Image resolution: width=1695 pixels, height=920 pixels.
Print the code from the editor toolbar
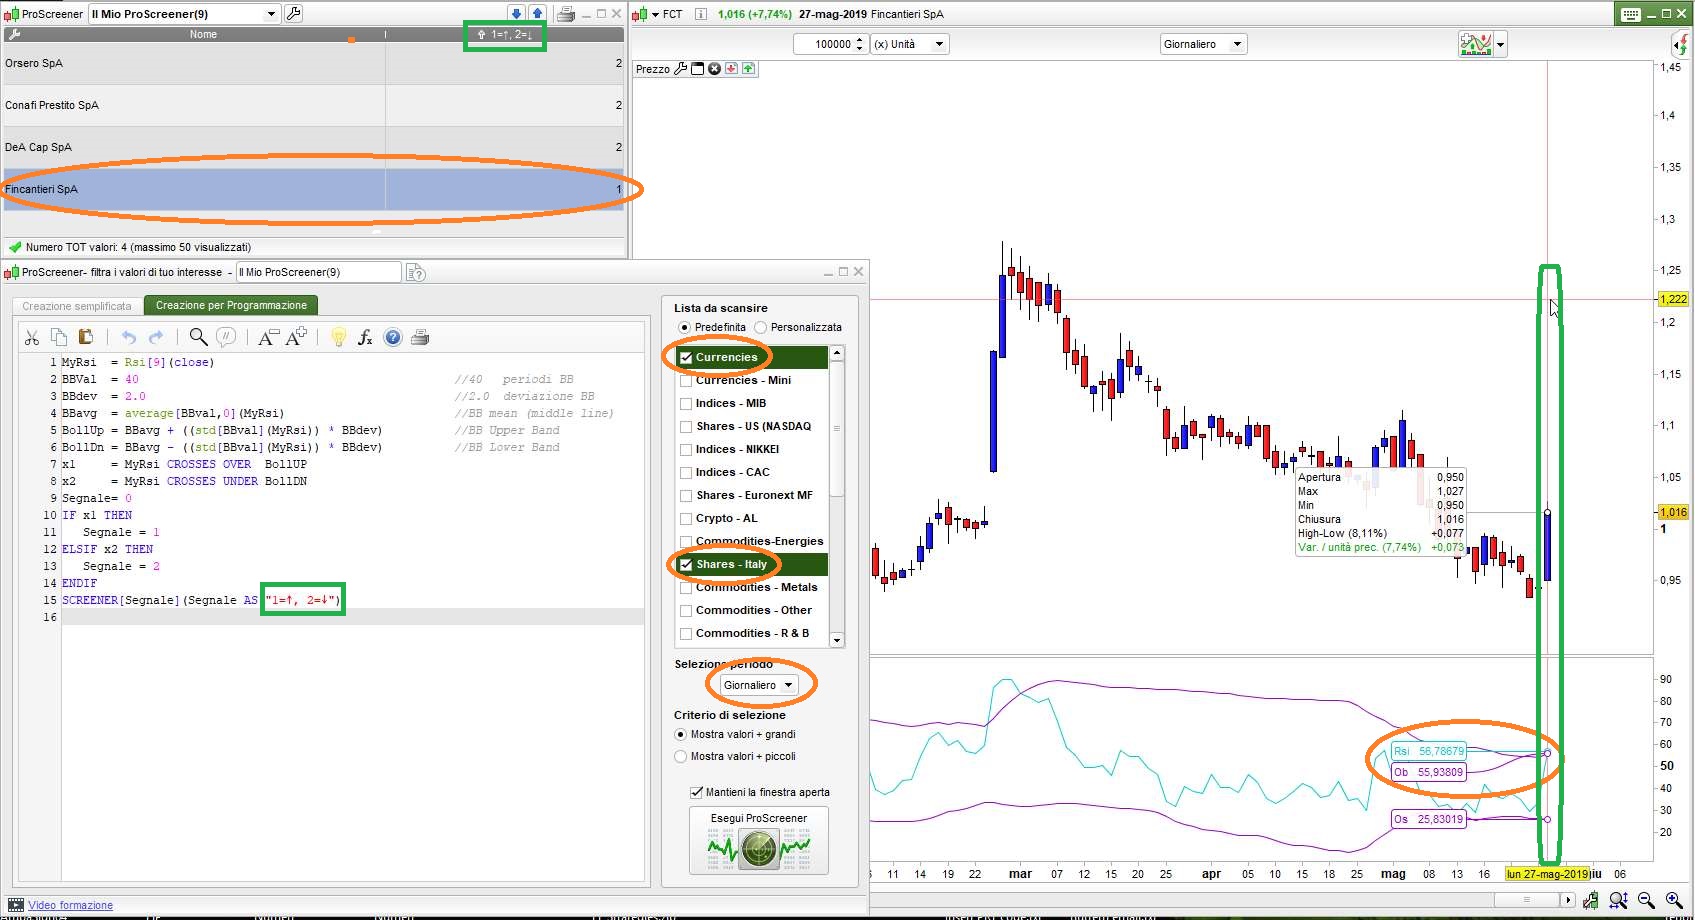(420, 337)
